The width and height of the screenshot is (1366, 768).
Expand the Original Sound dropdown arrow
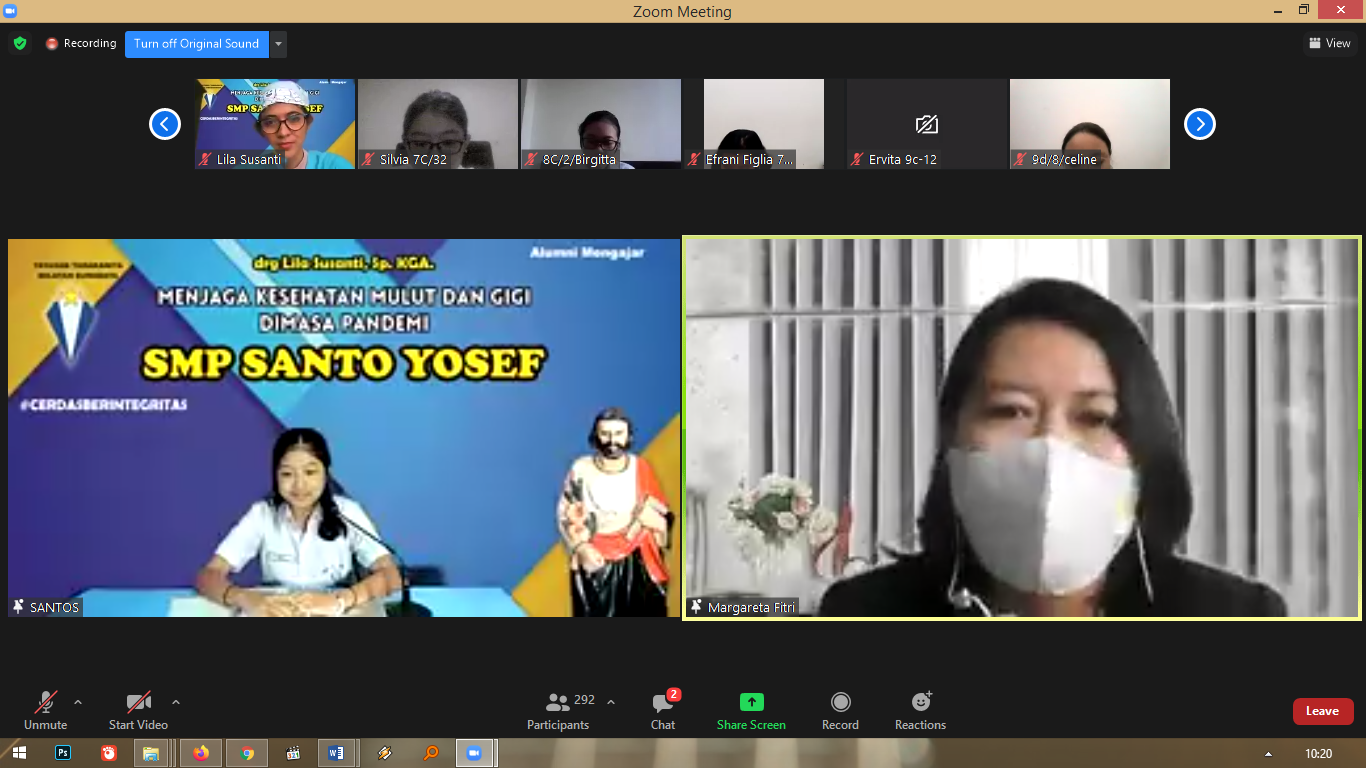(279, 44)
